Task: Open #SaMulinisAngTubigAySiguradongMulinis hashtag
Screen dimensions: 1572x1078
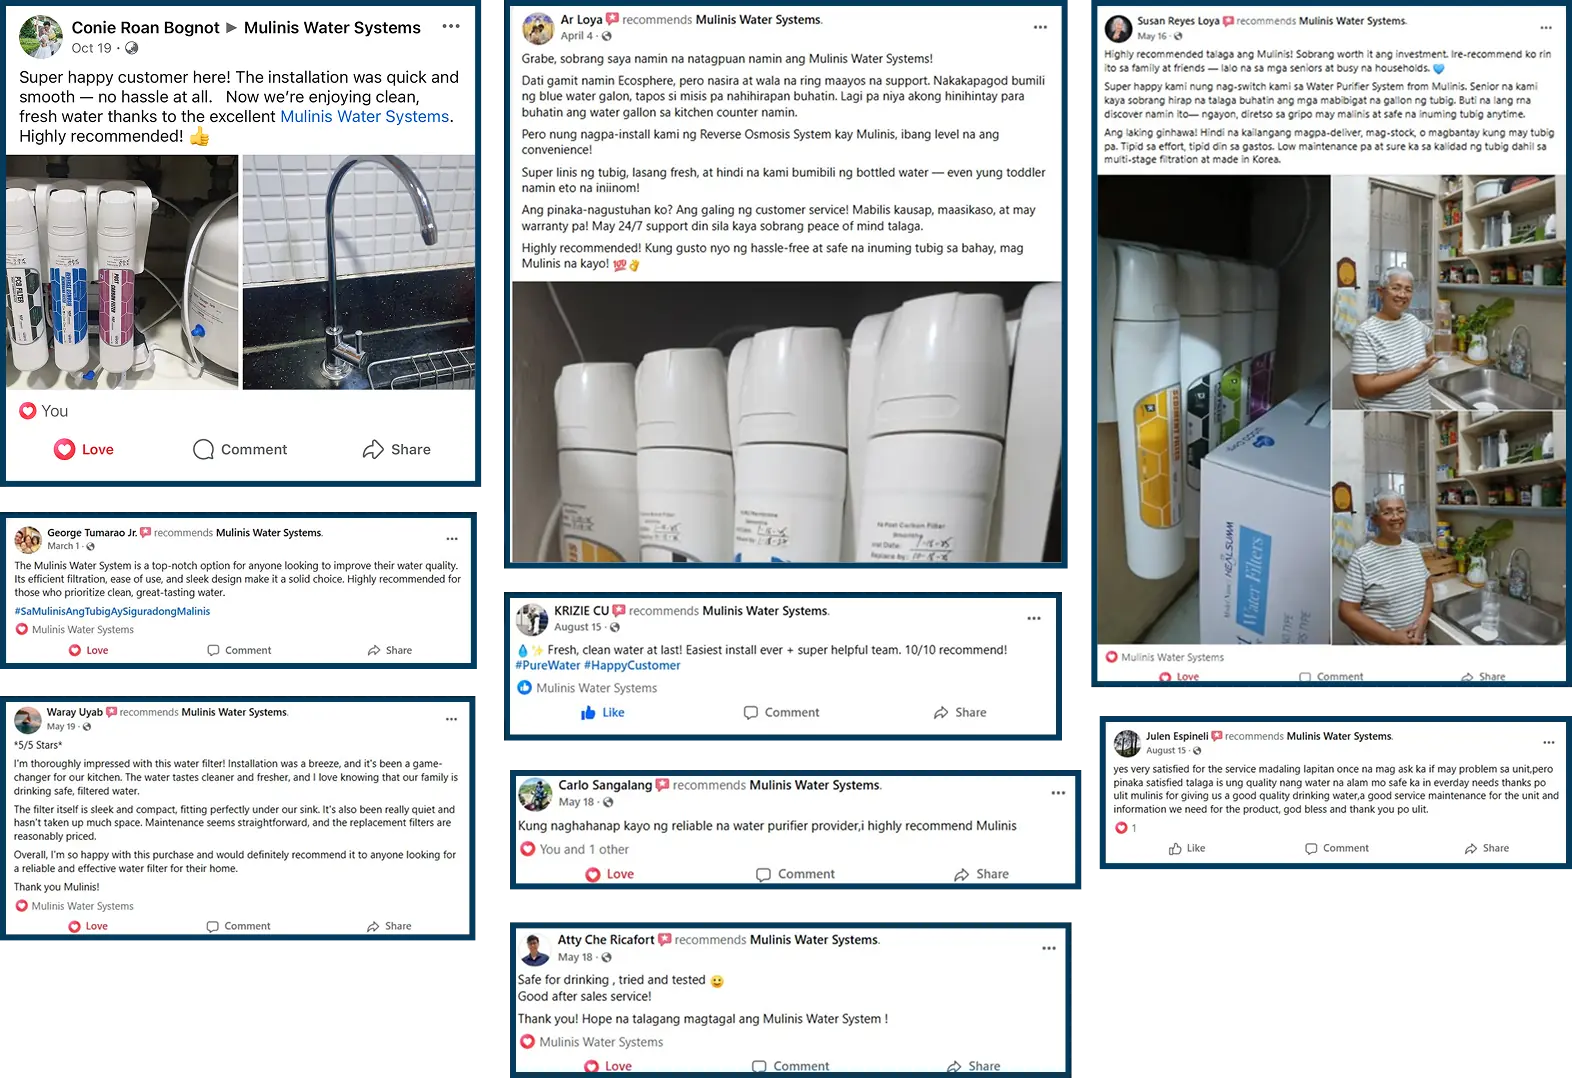Action: 112,611
